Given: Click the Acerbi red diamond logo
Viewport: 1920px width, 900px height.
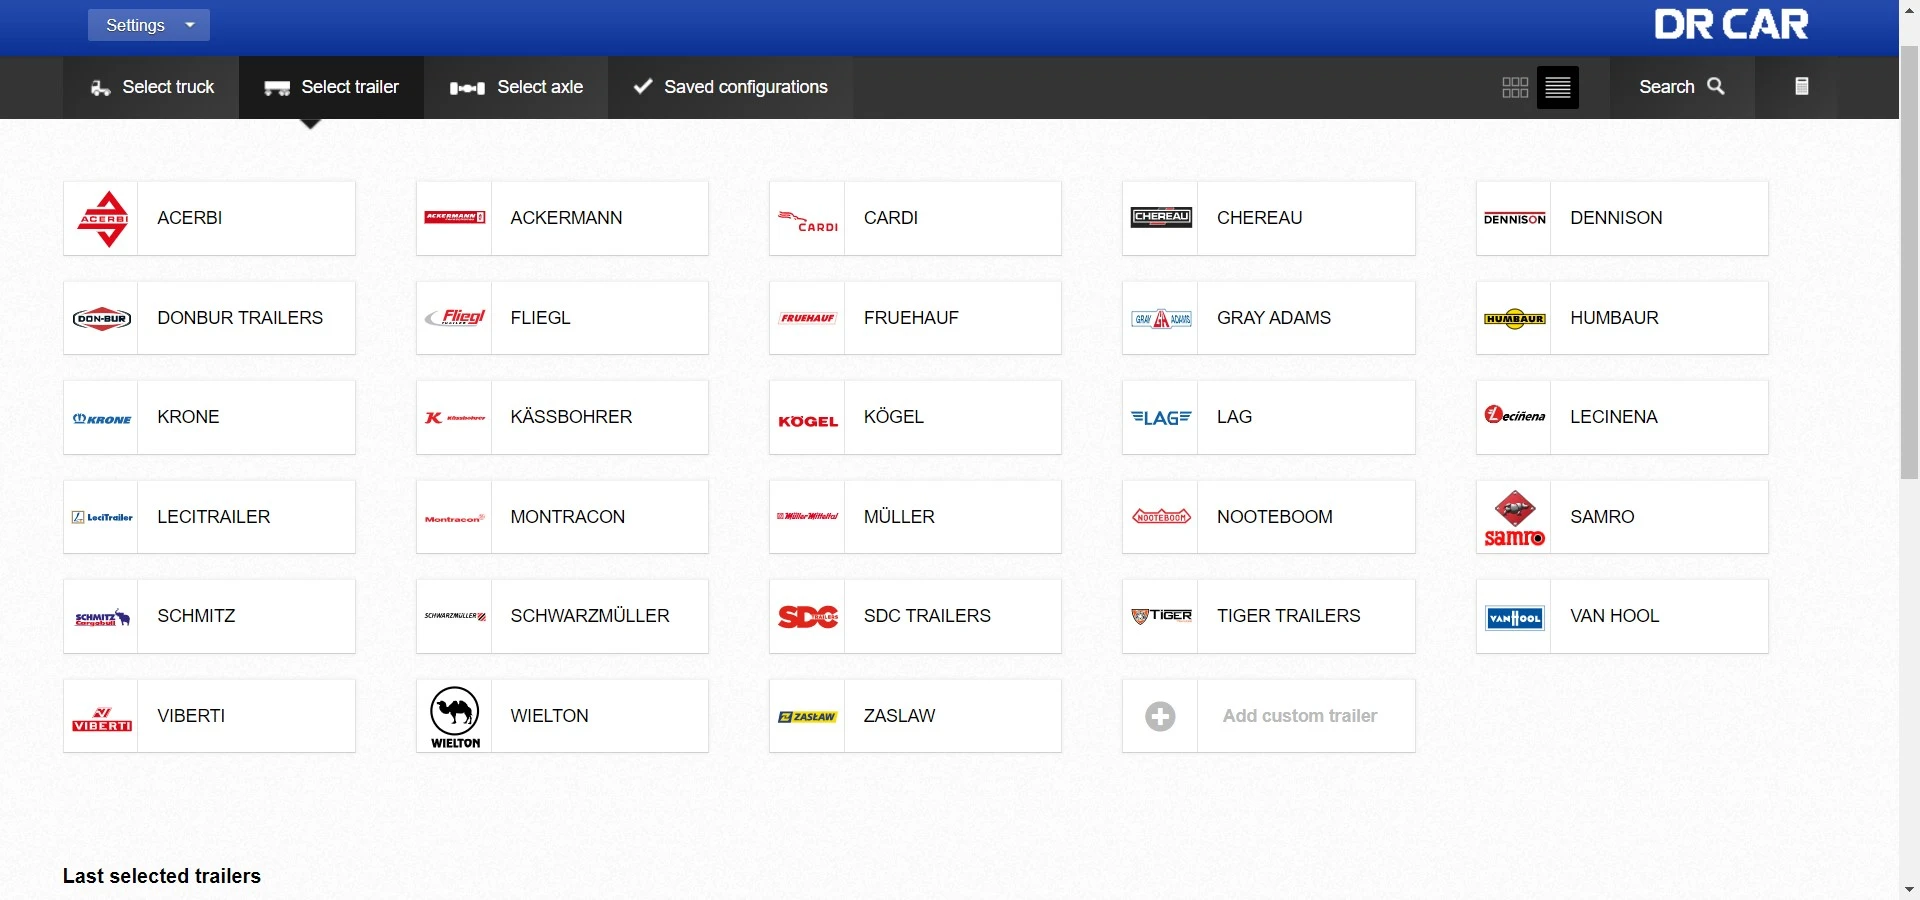Looking at the screenshot, I should tap(103, 219).
